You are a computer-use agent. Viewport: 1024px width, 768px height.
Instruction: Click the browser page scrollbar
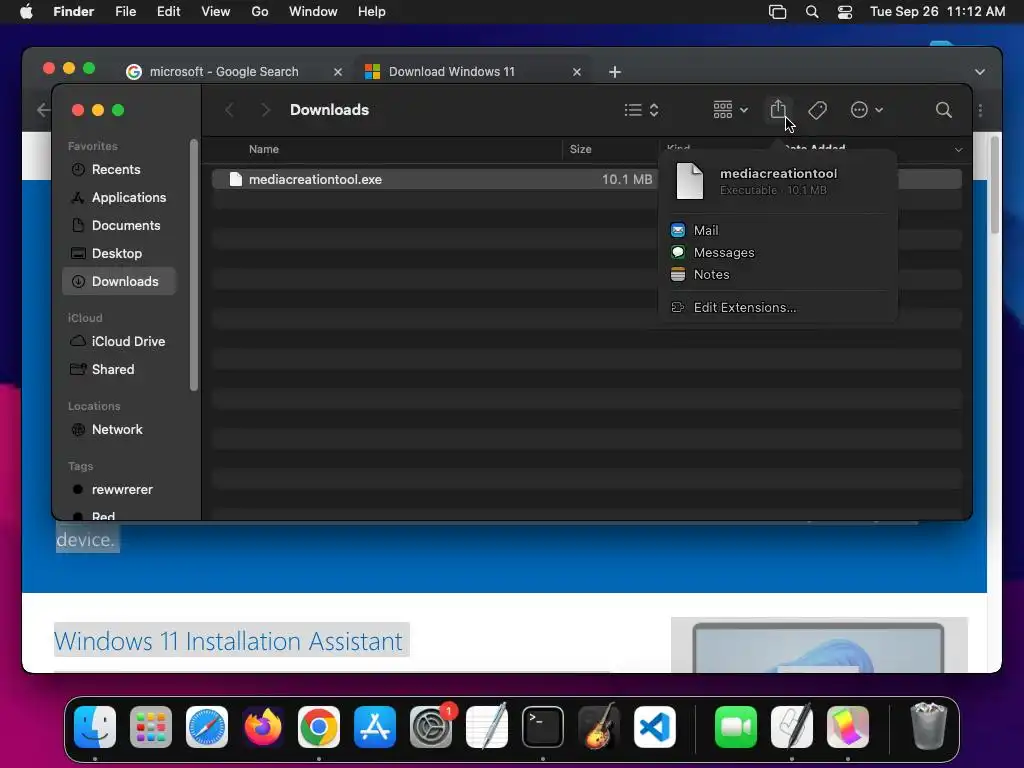[x=995, y=184]
